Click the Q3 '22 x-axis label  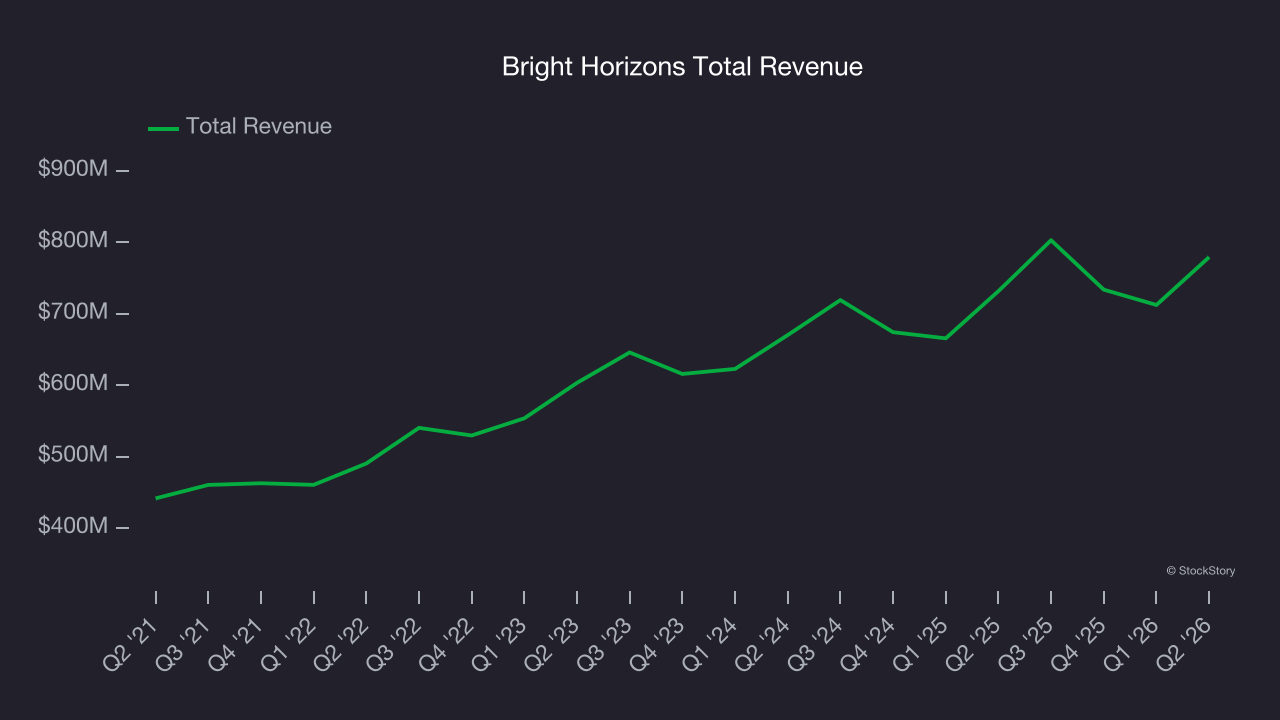coord(395,643)
